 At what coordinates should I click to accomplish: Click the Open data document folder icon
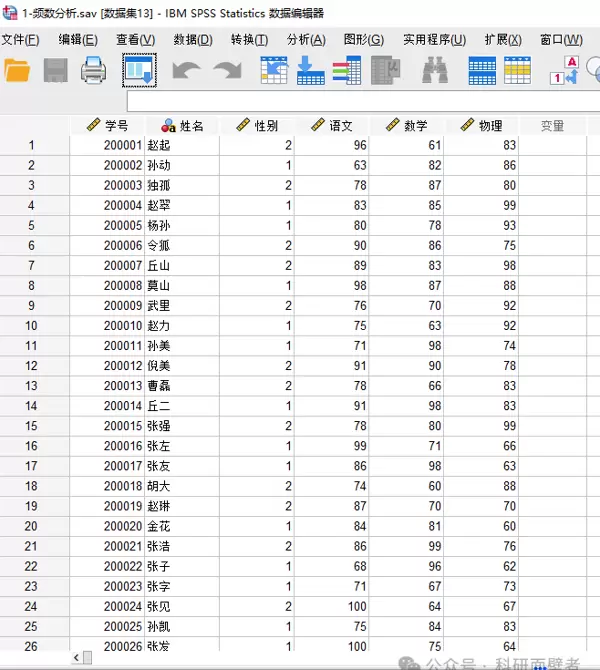18,70
